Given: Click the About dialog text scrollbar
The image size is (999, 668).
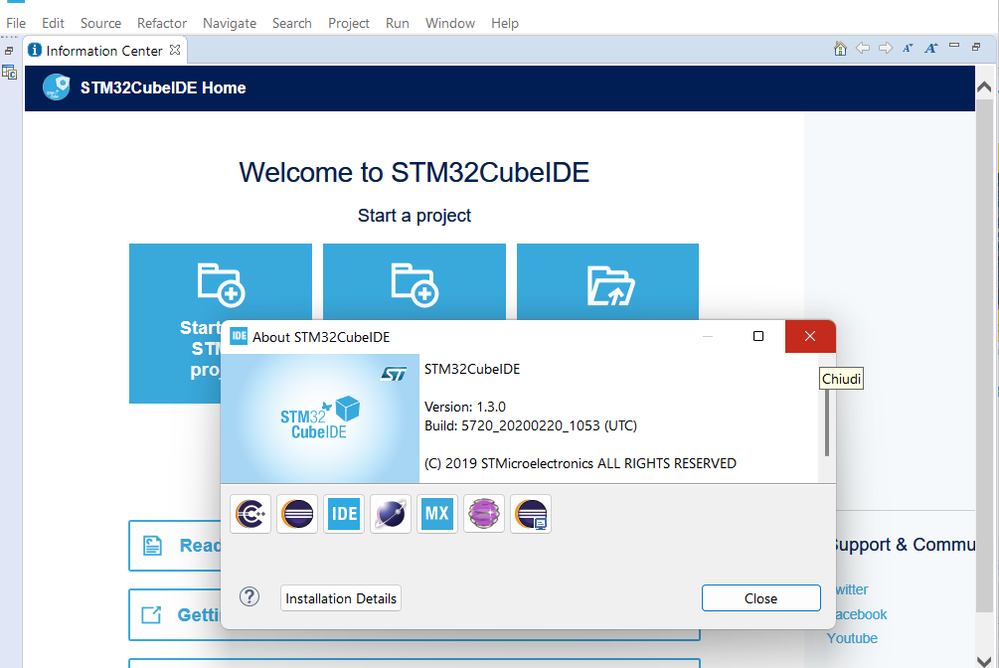Looking at the screenshot, I should (827, 423).
